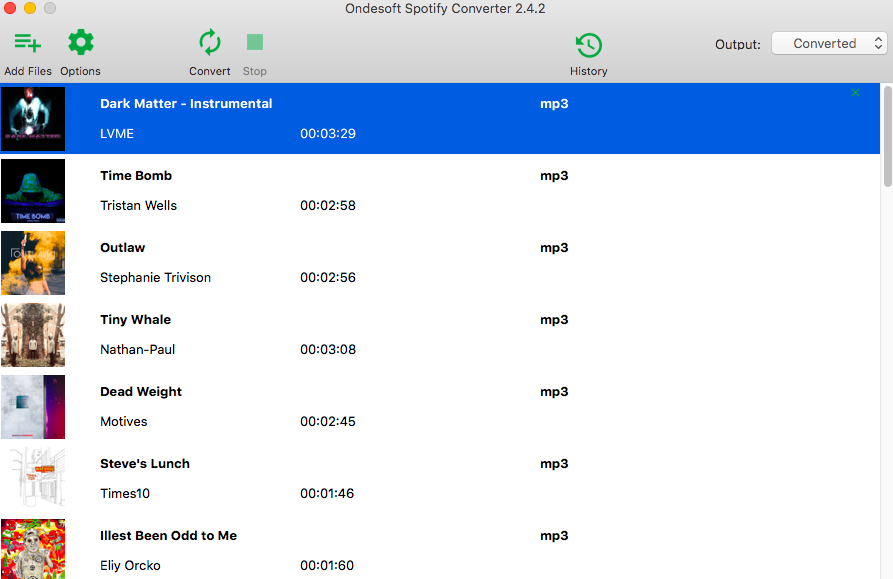The image size is (893, 579).
Task: Click artist name Nathan-Paul
Action: [137, 350]
